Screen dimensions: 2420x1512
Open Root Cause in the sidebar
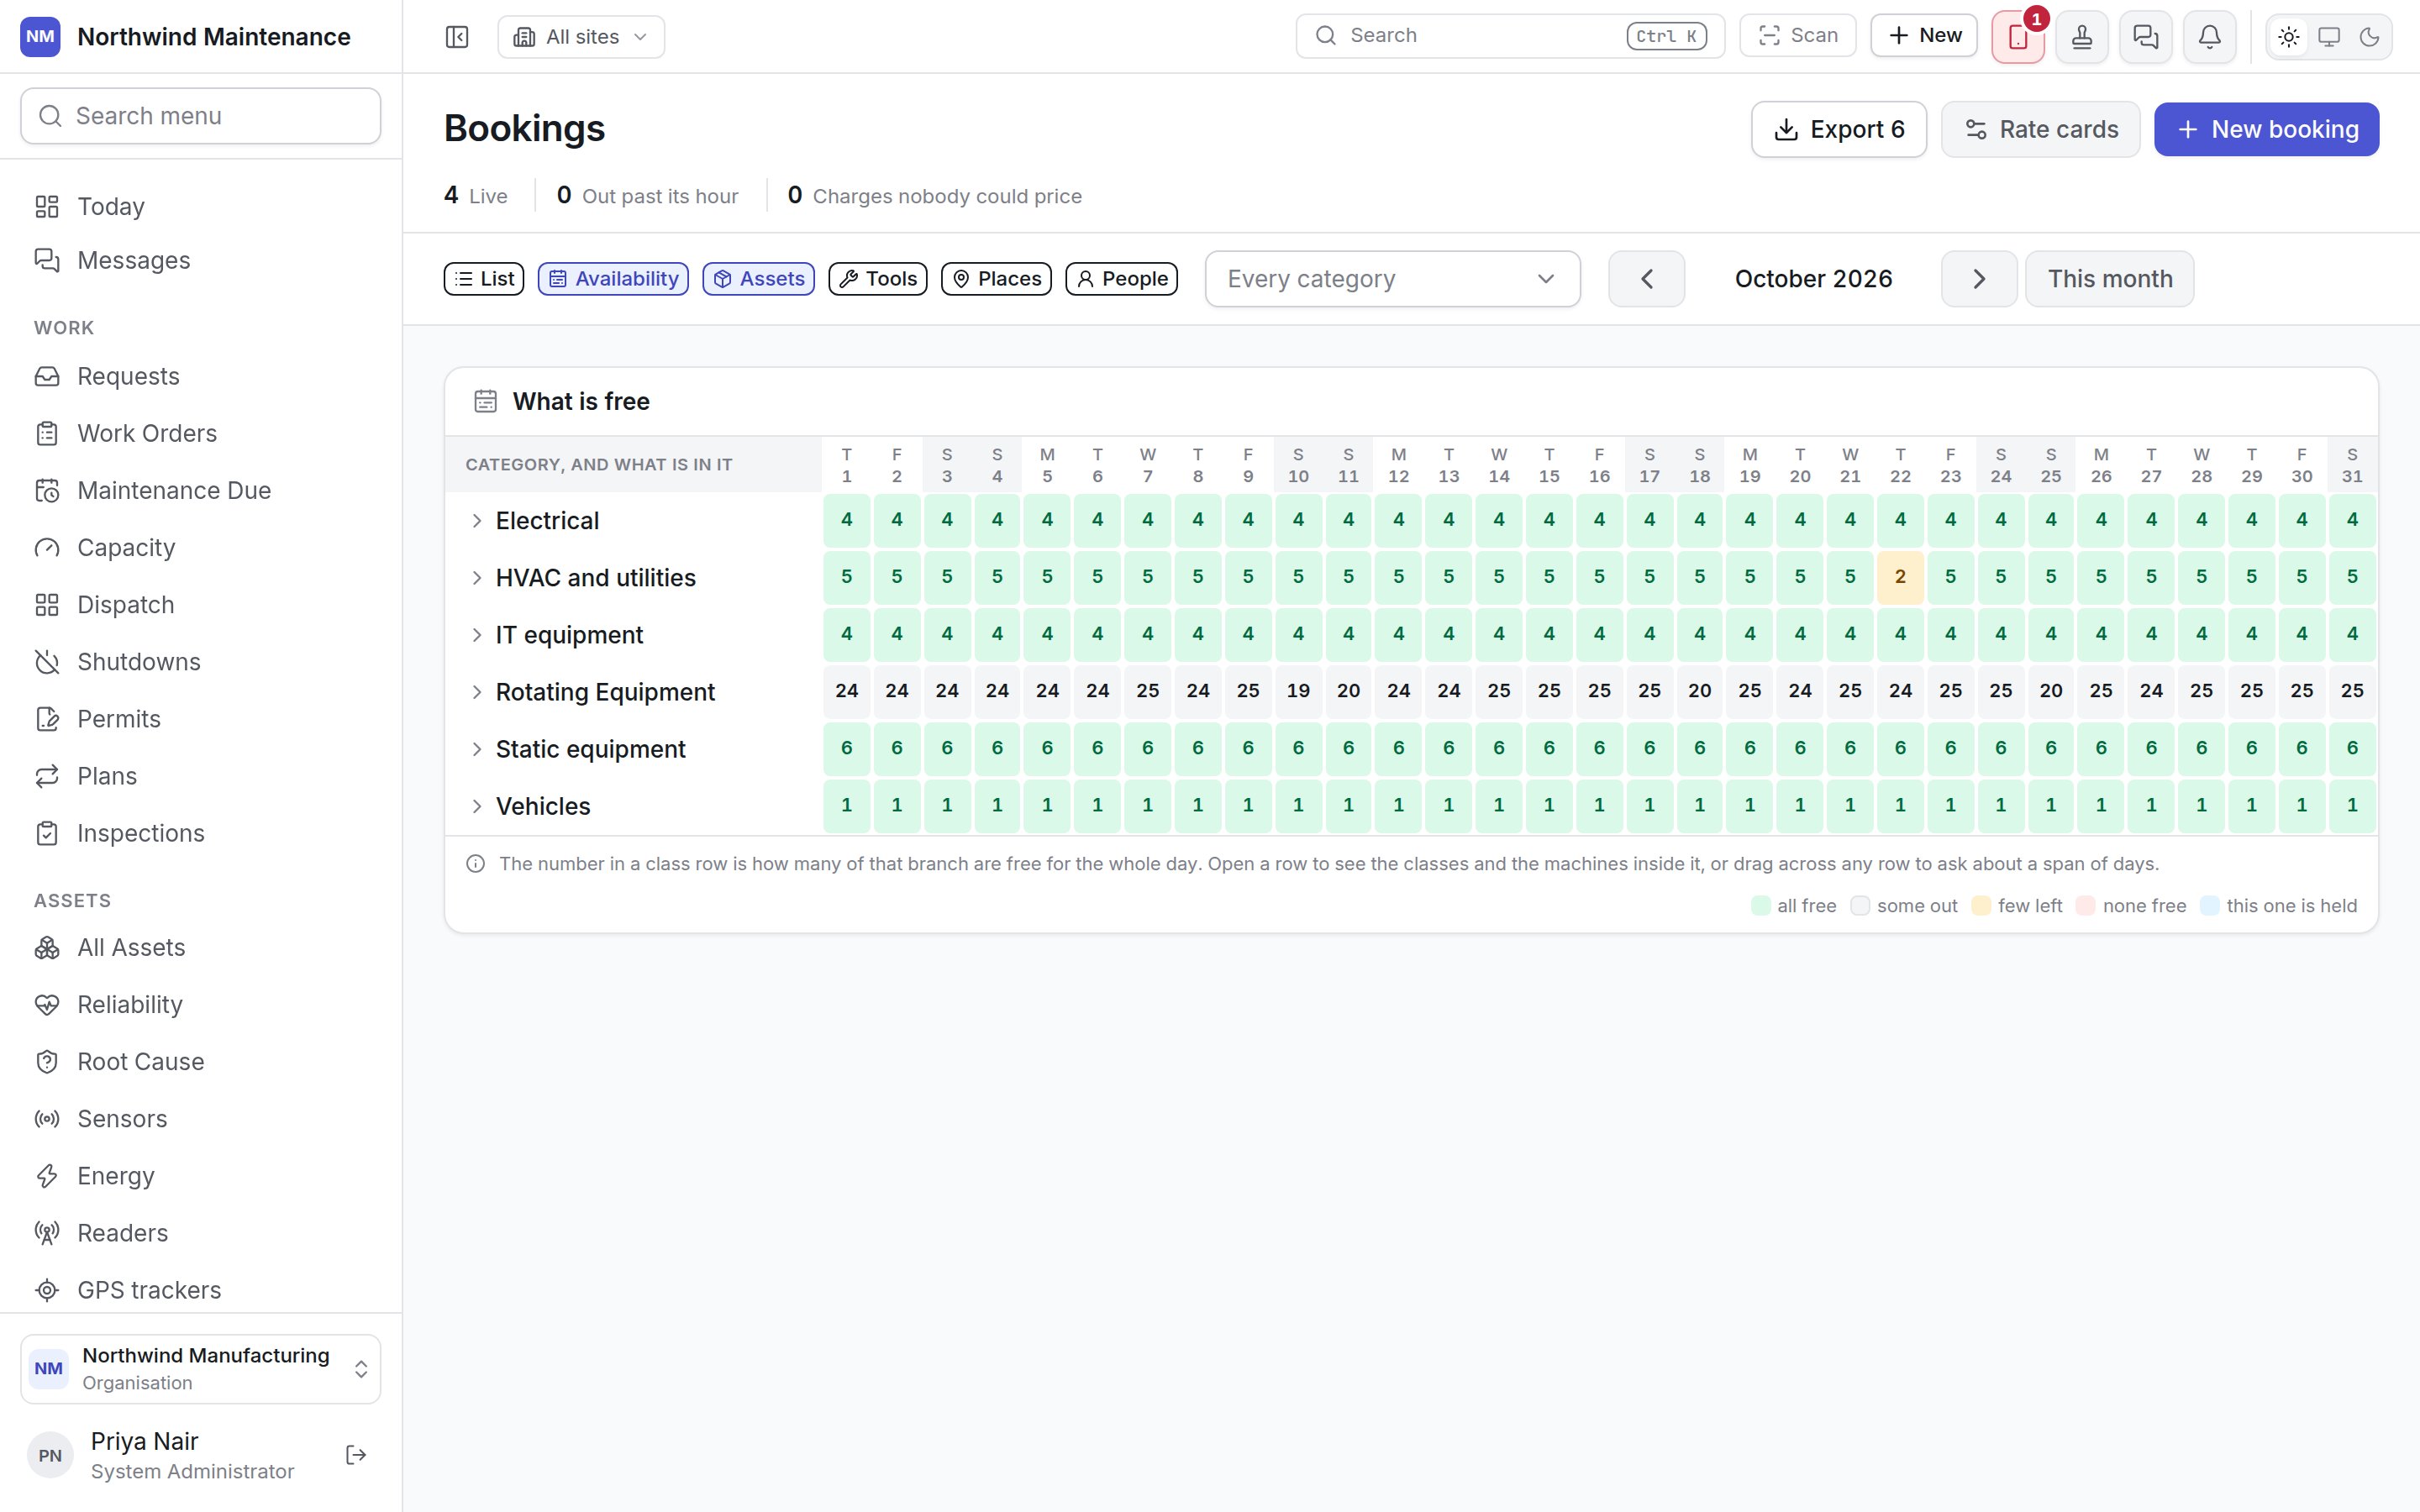(200, 1062)
